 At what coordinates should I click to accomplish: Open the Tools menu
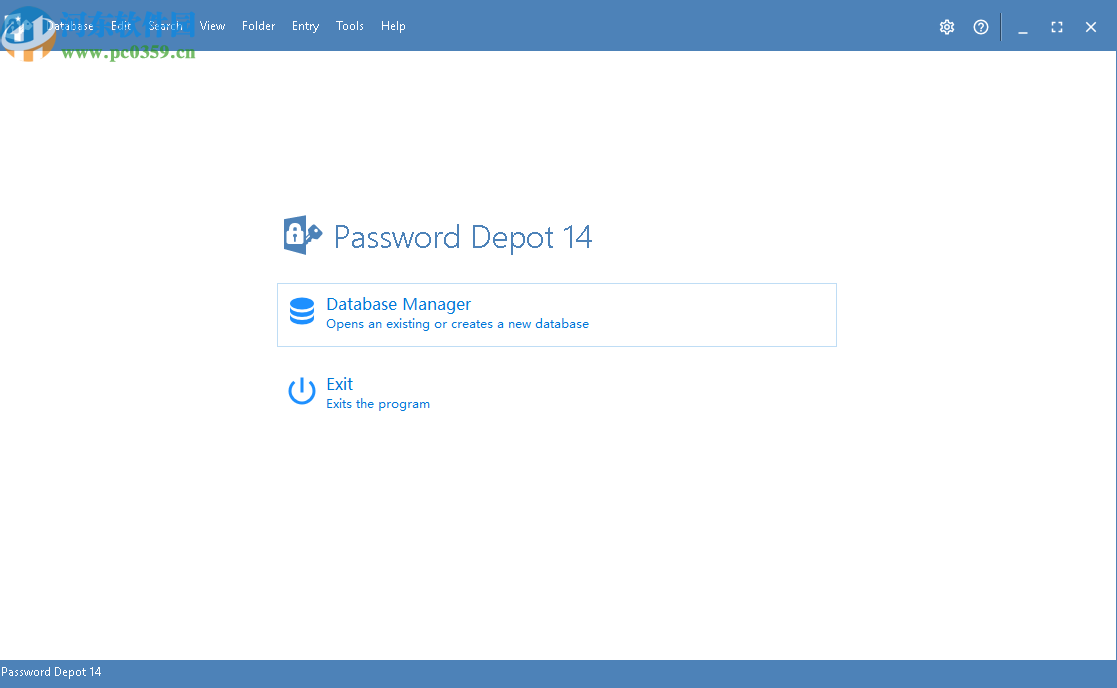[349, 26]
